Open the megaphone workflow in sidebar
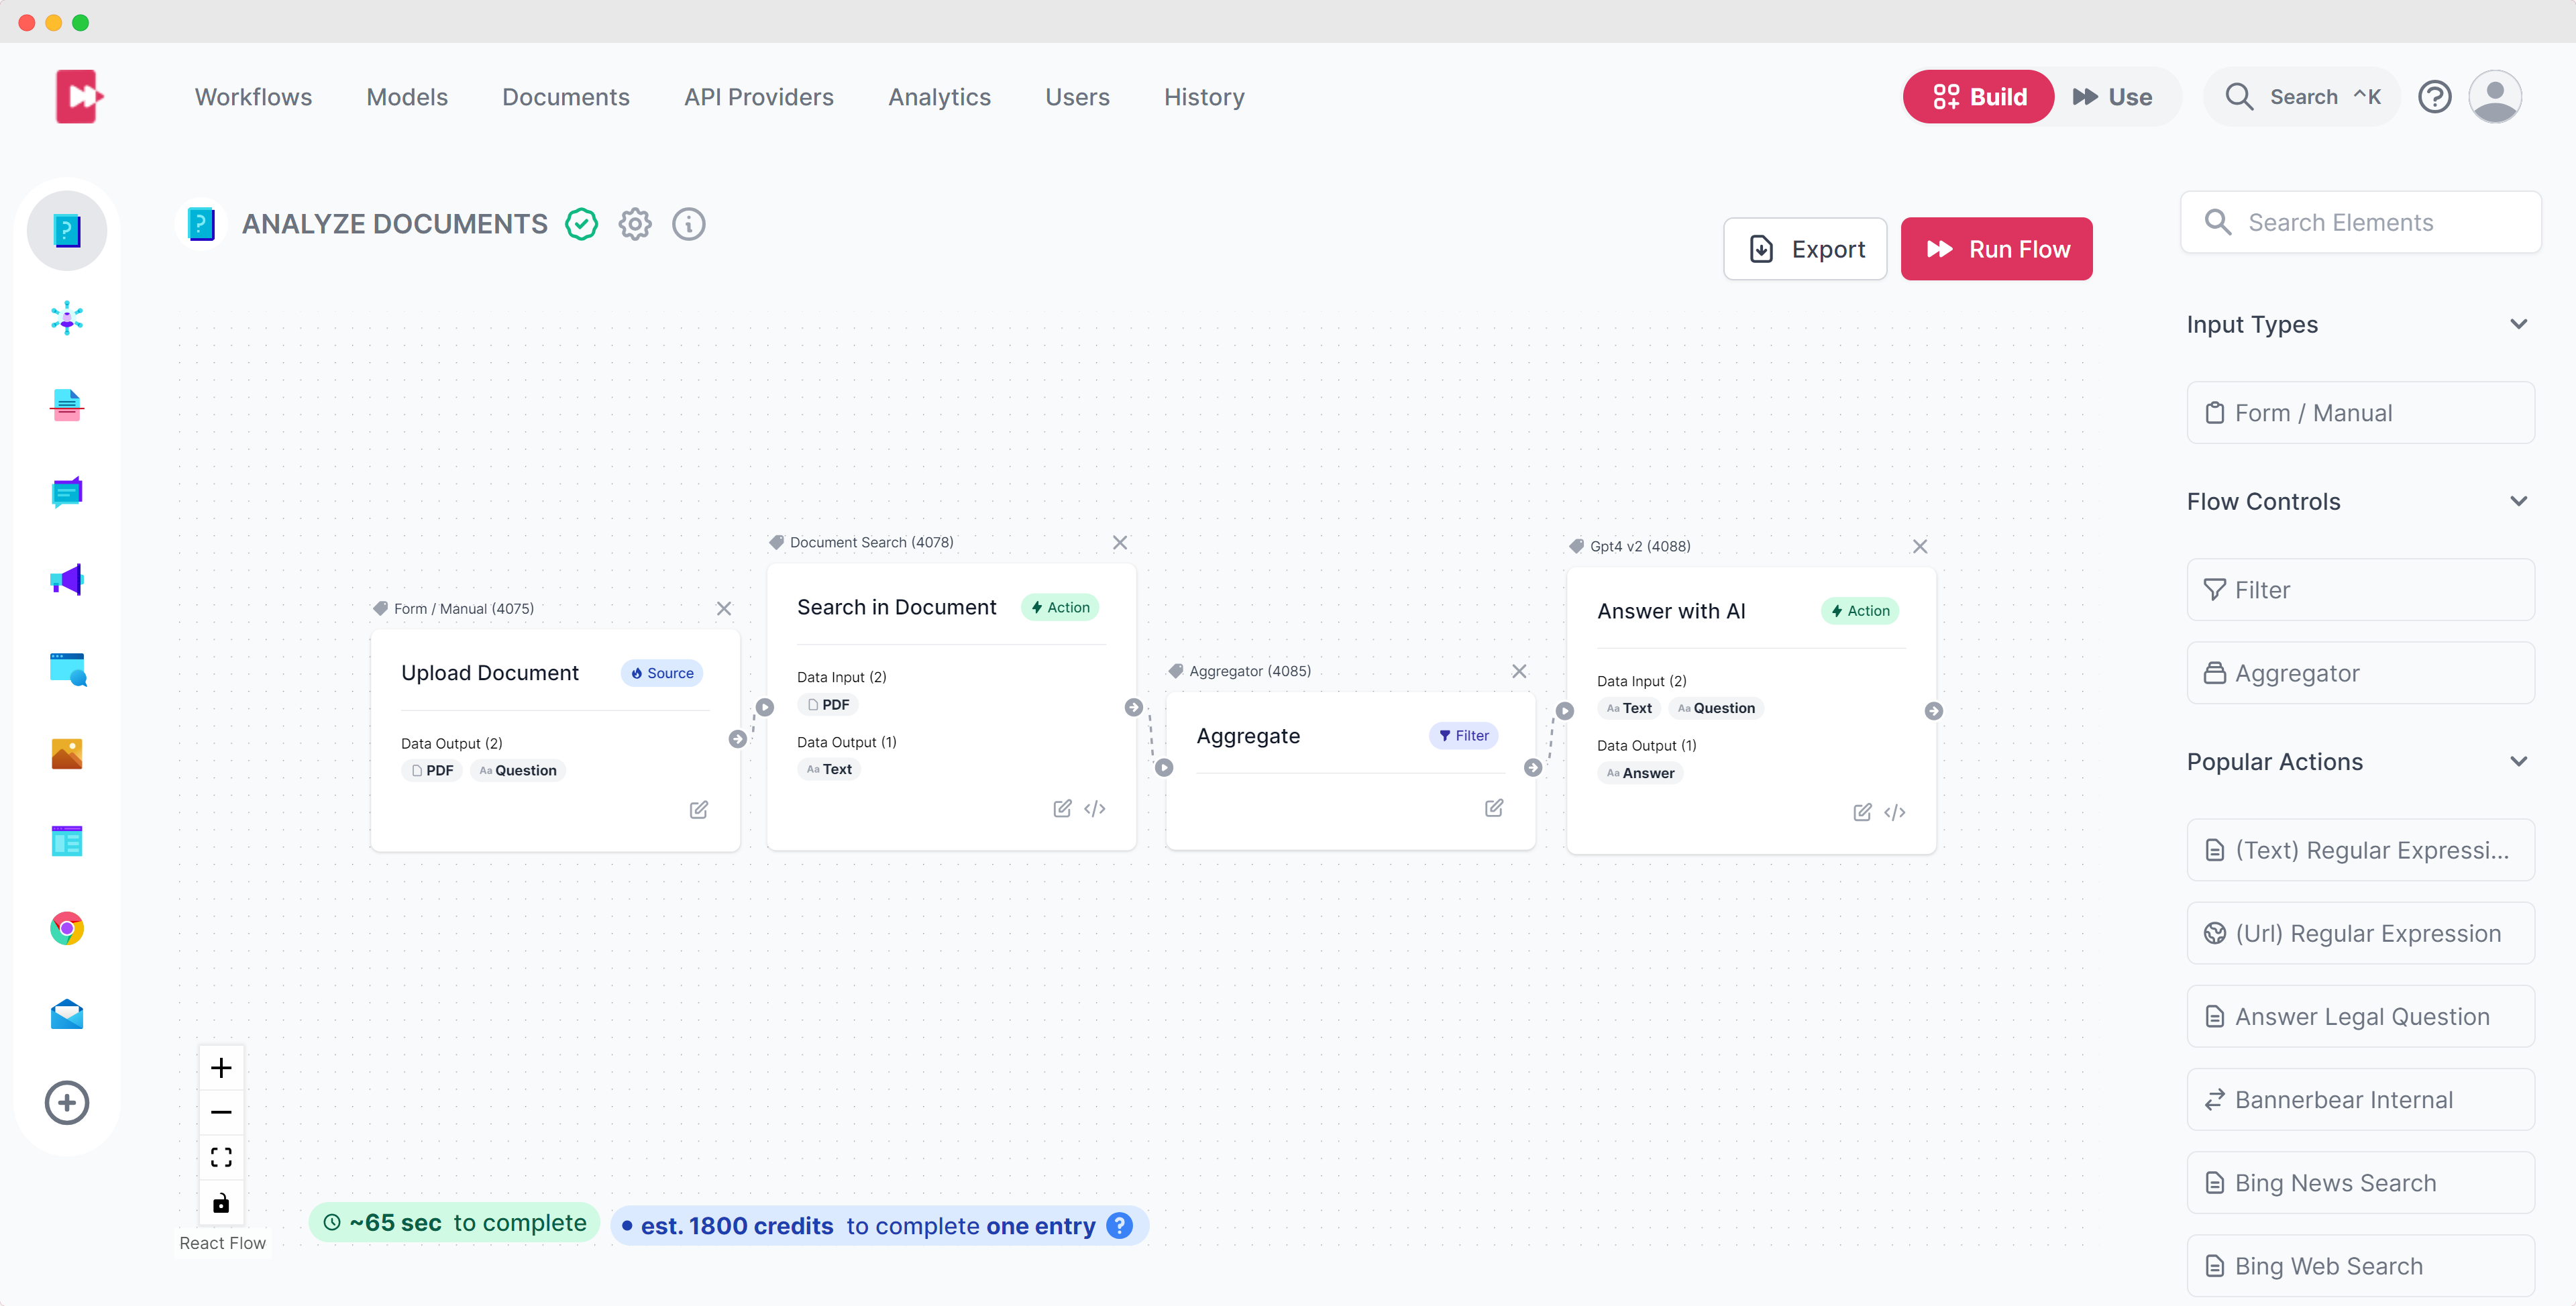The height and width of the screenshot is (1306, 2576). coord(67,580)
